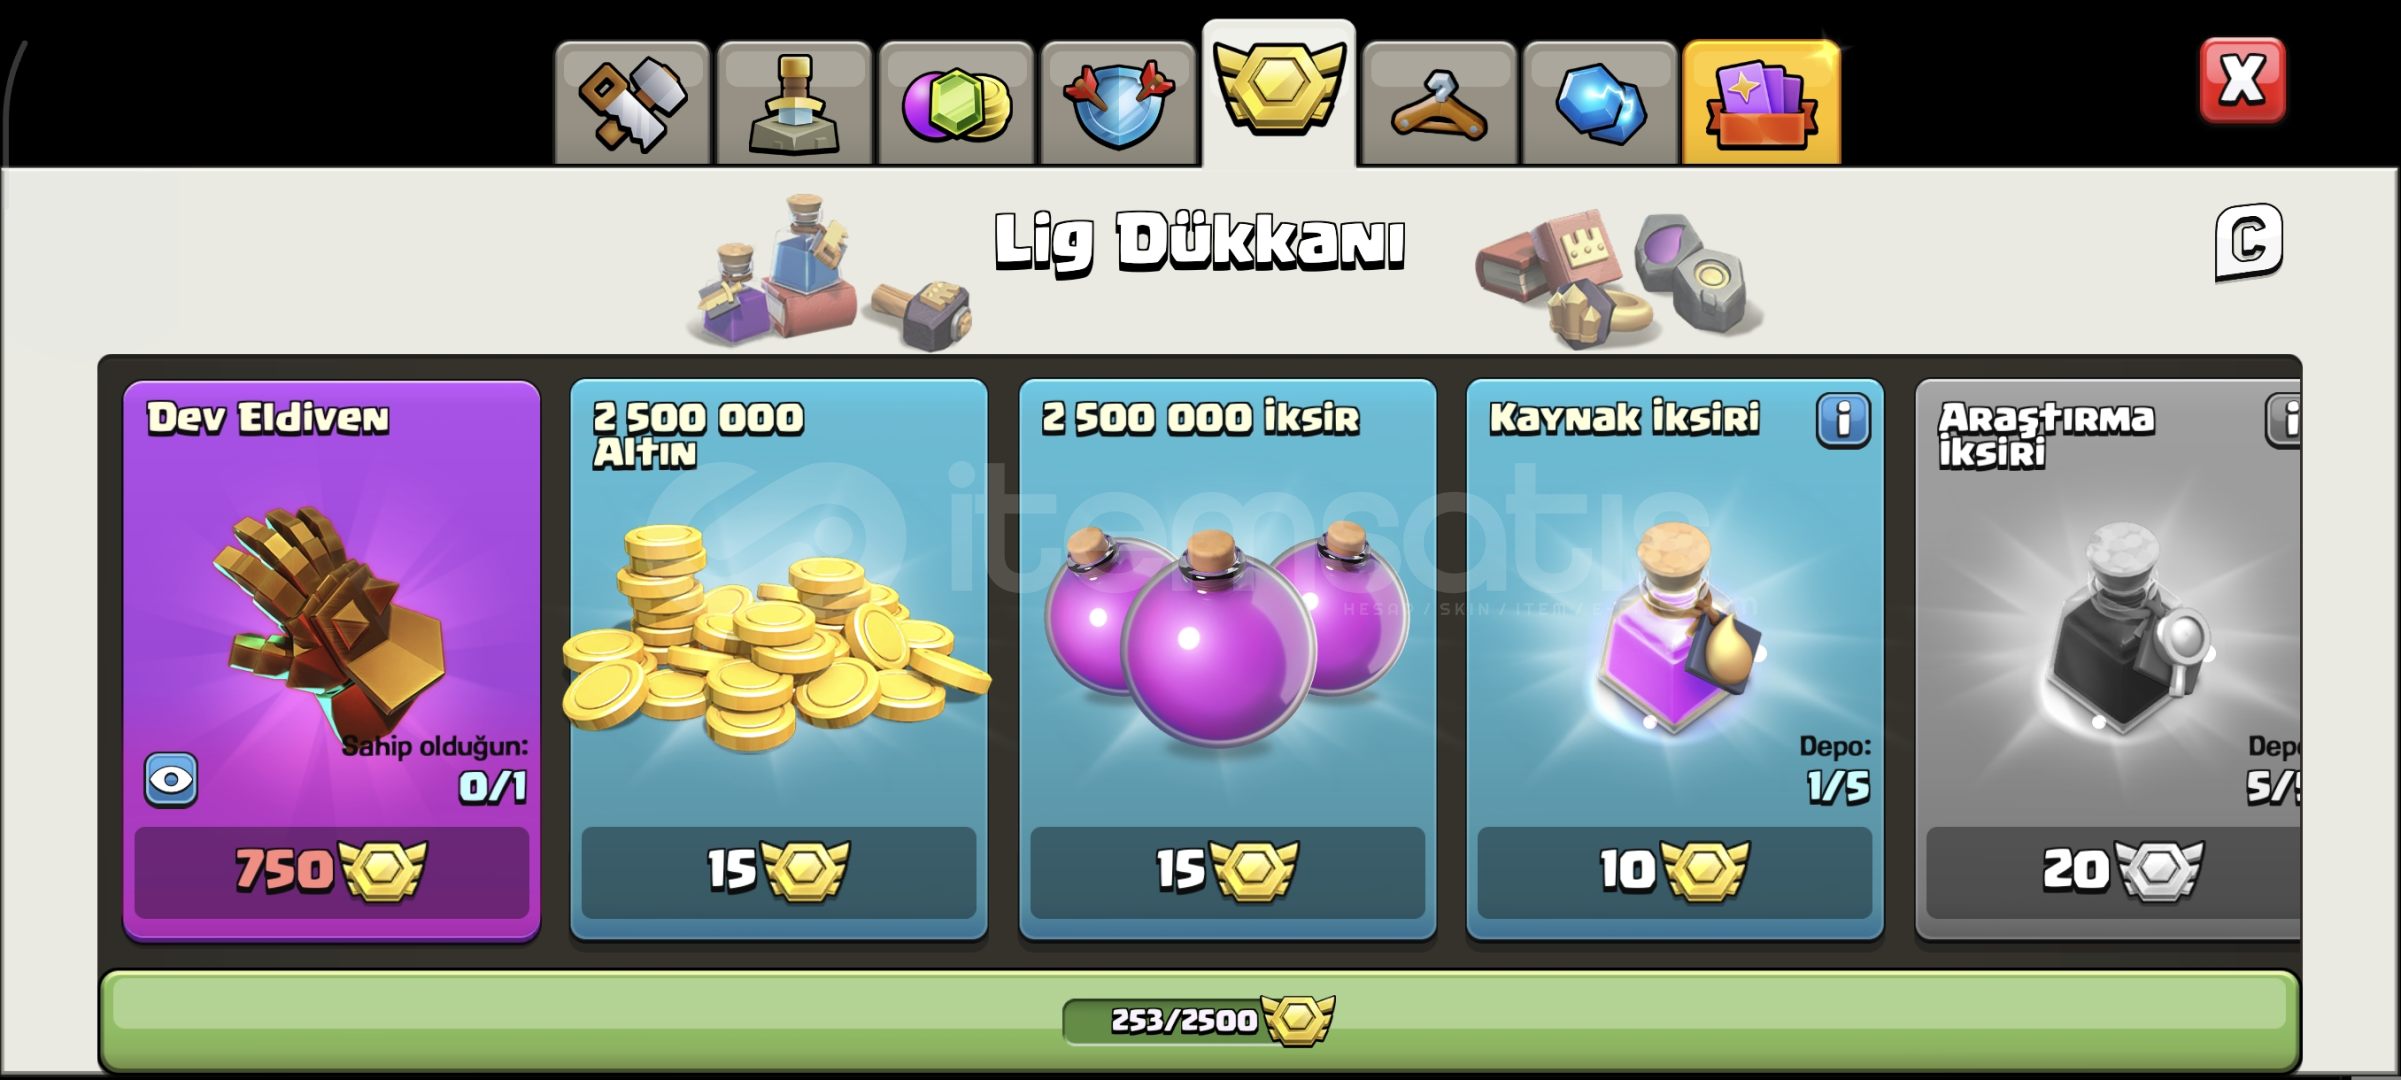Preview Dev Eldiven with the eye icon

pyautogui.click(x=171, y=780)
